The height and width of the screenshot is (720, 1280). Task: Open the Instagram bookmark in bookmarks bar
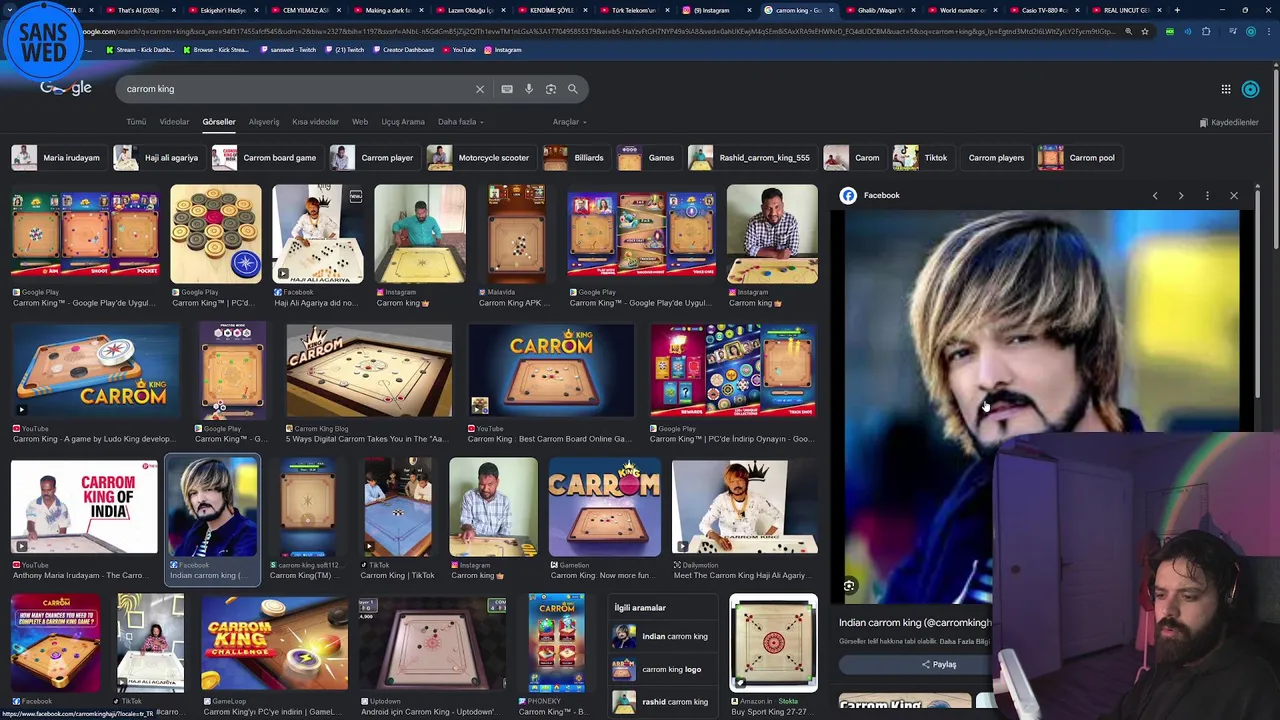[502, 50]
